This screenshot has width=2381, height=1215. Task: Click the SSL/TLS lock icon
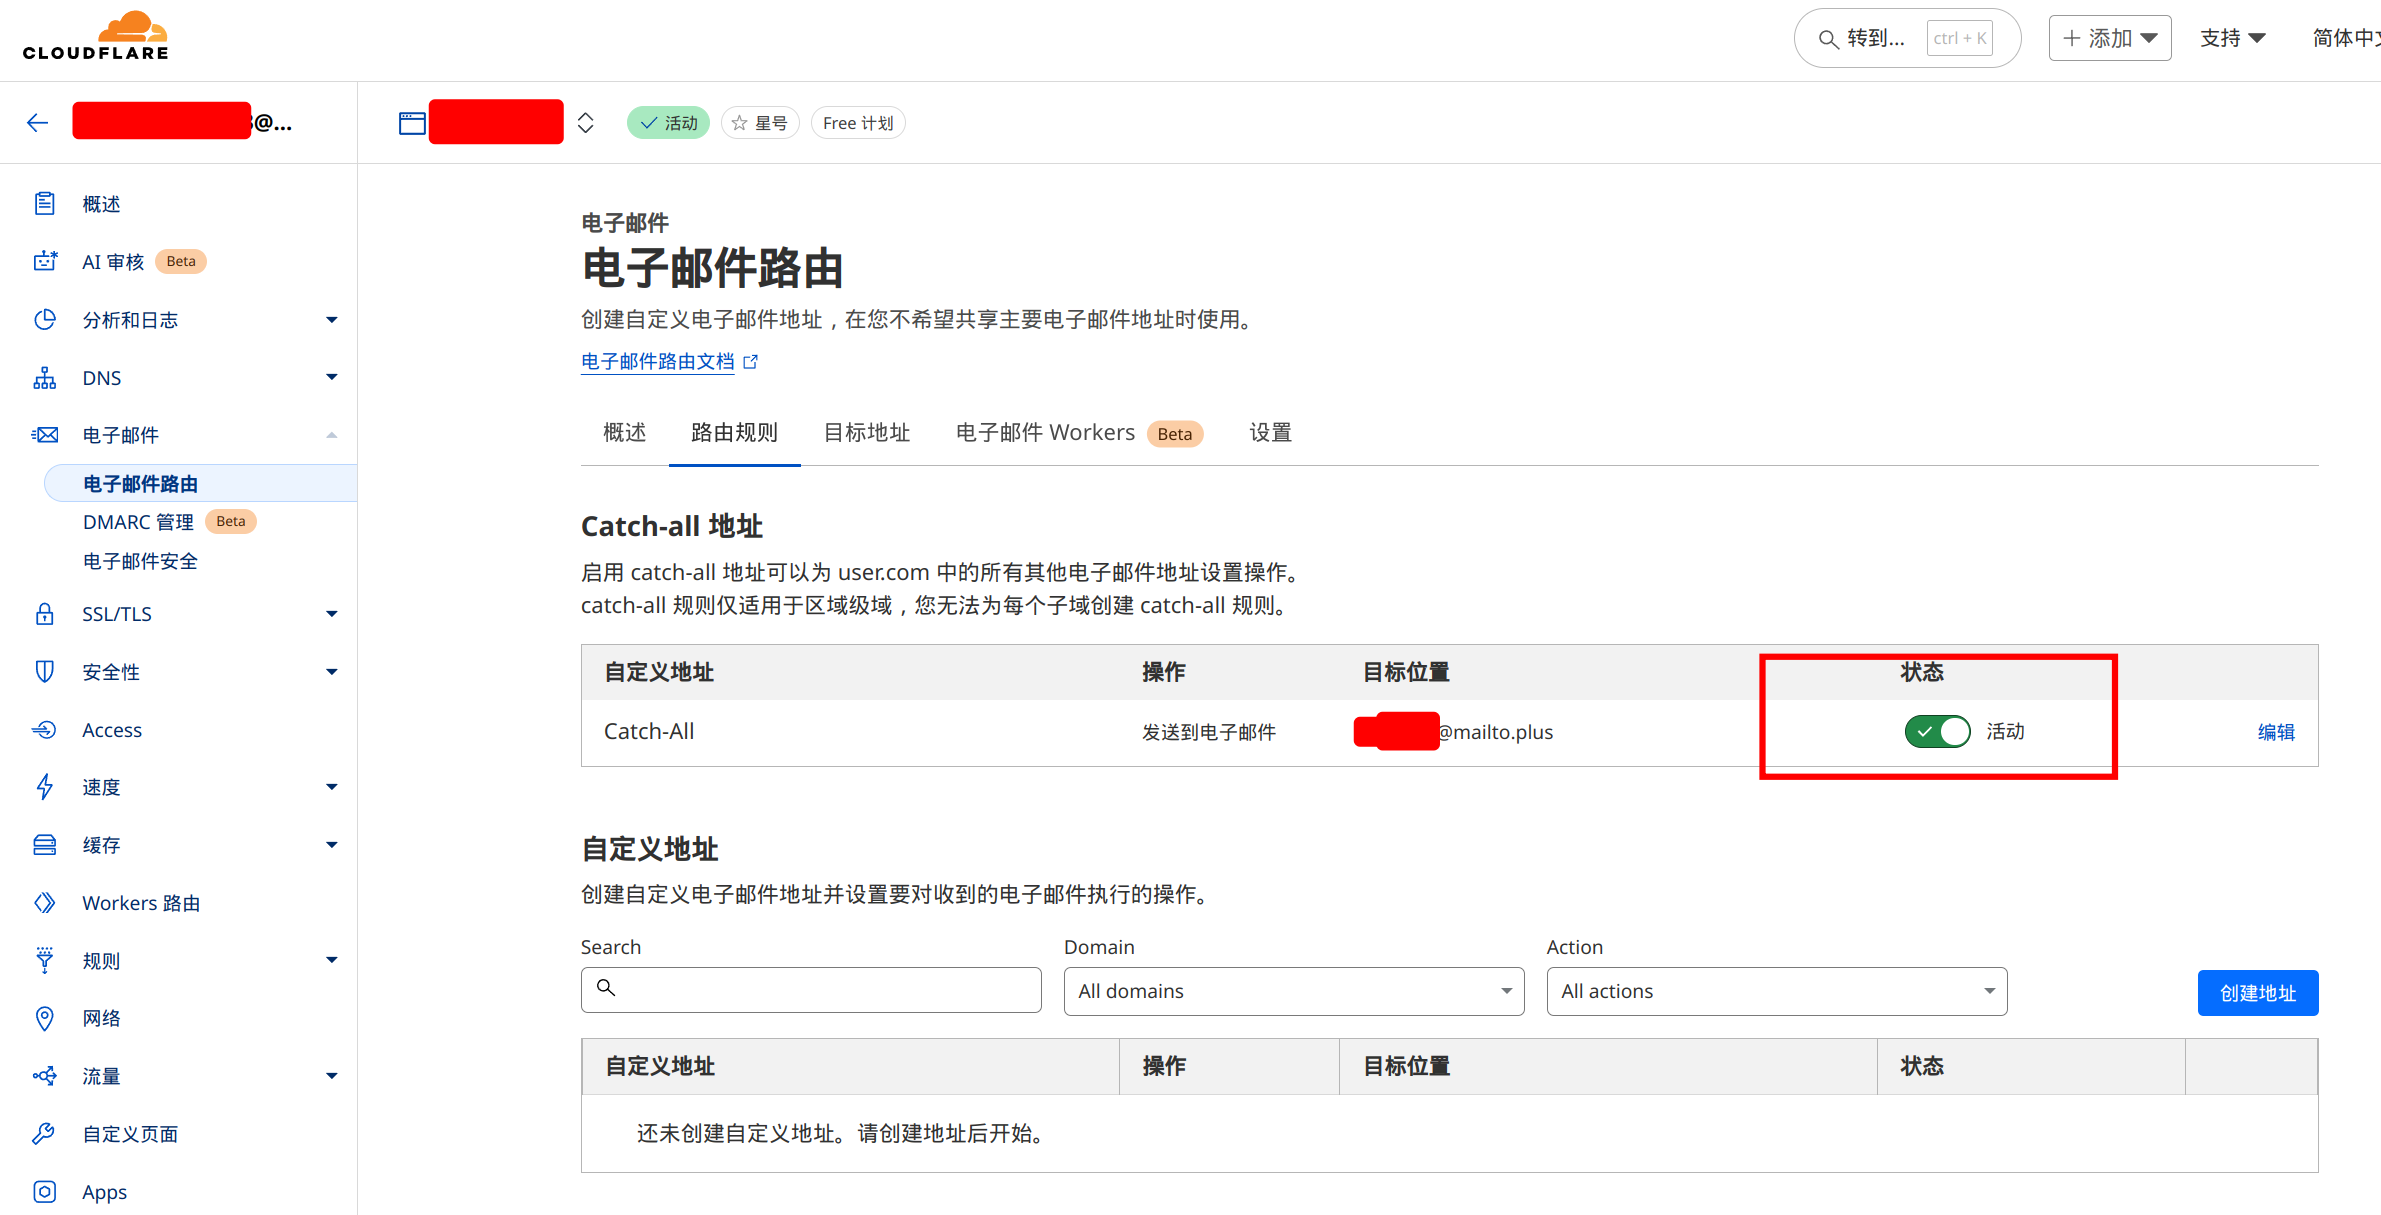click(x=45, y=614)
